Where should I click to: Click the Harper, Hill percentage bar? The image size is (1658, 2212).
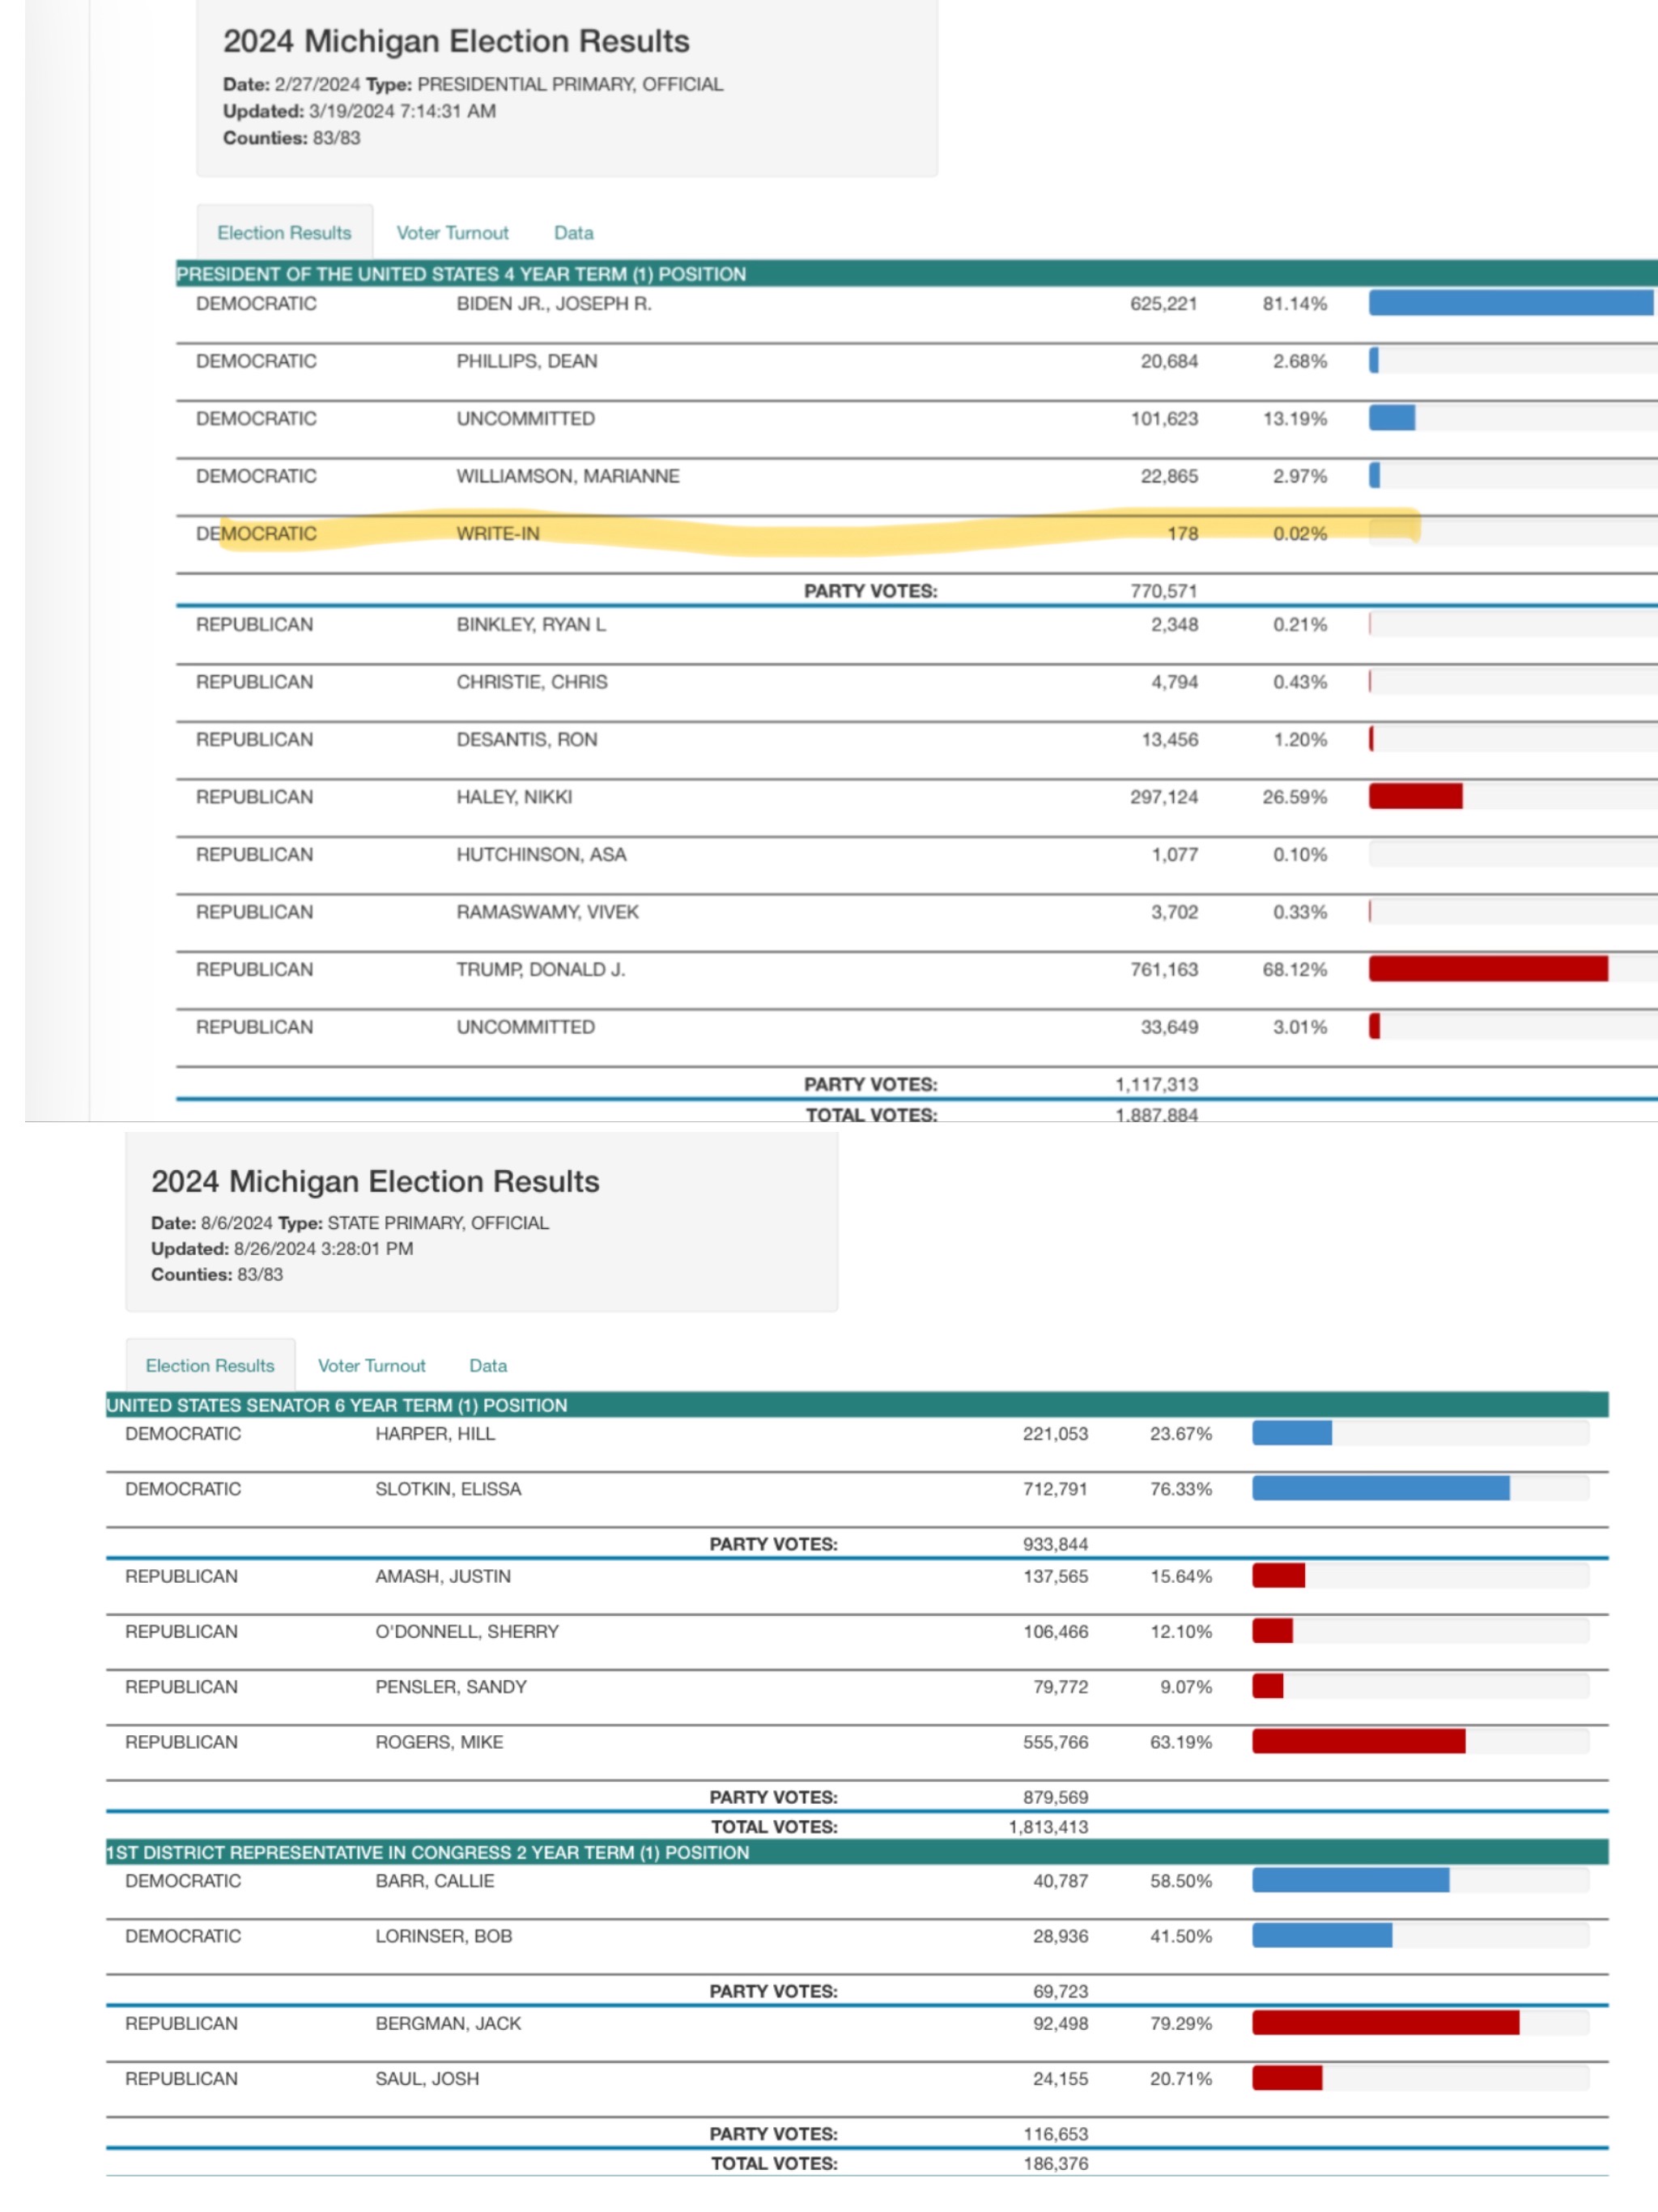point(1292,1433)
